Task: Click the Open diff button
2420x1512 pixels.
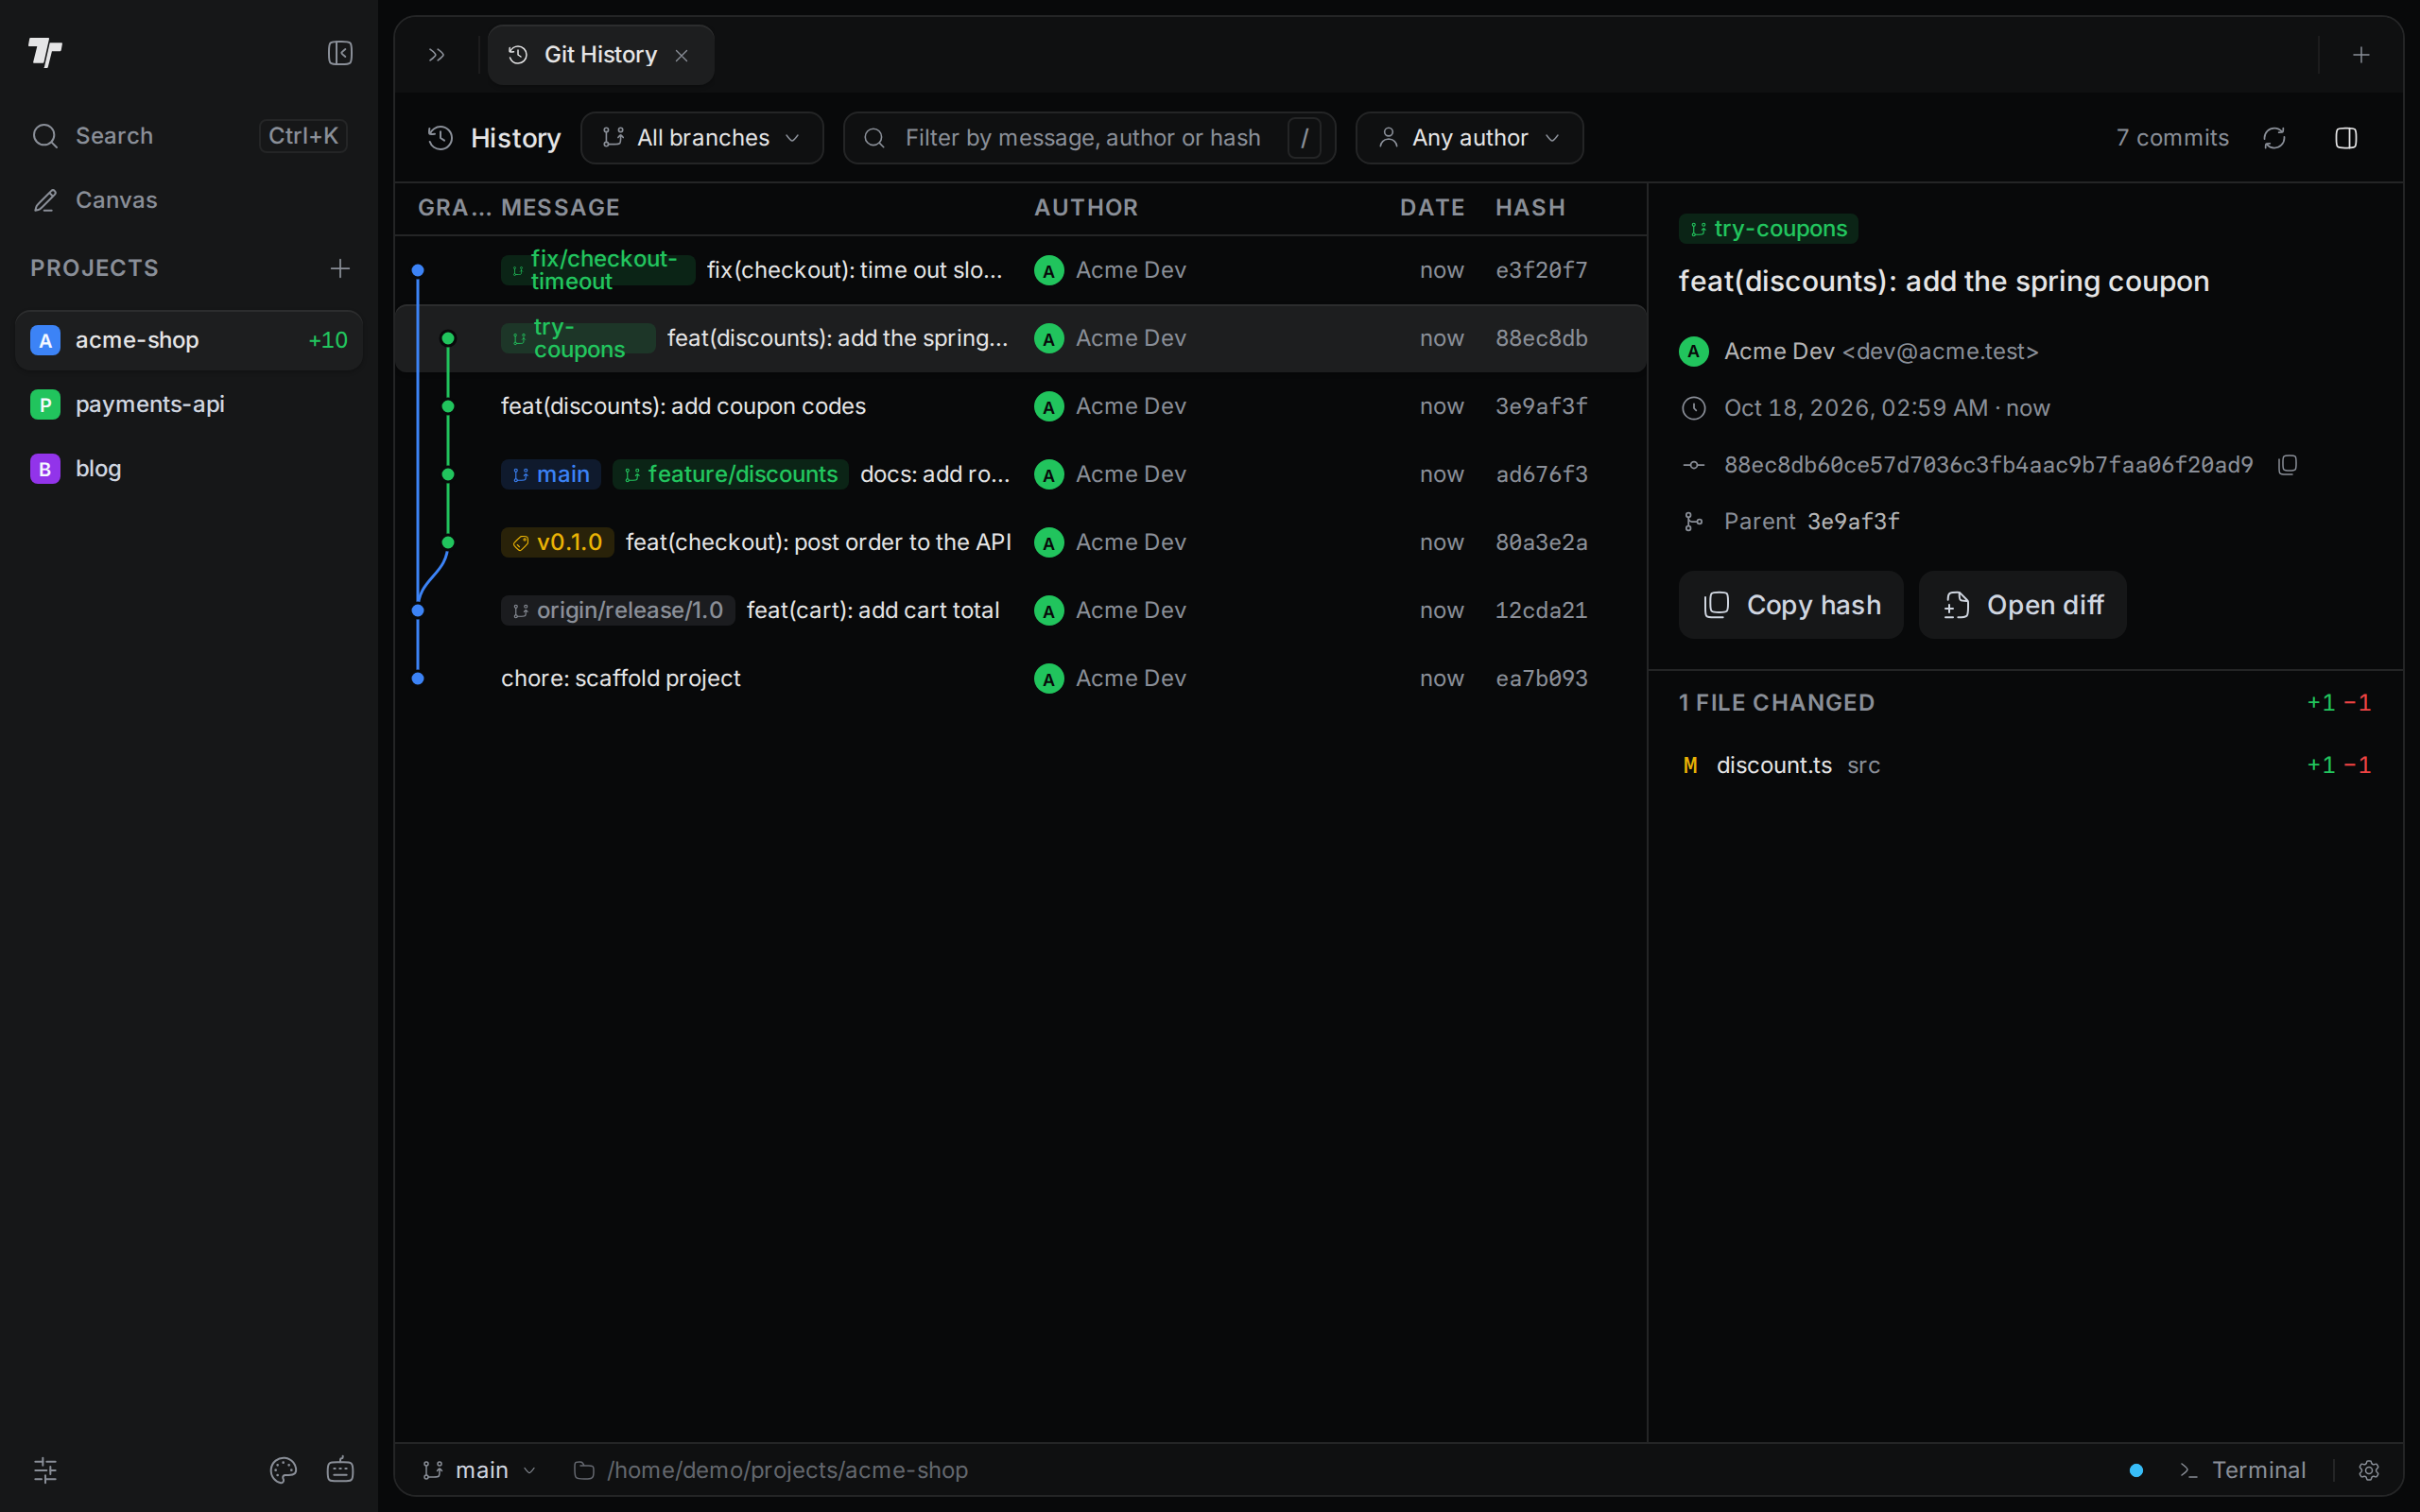Action: click(2022, 605)
